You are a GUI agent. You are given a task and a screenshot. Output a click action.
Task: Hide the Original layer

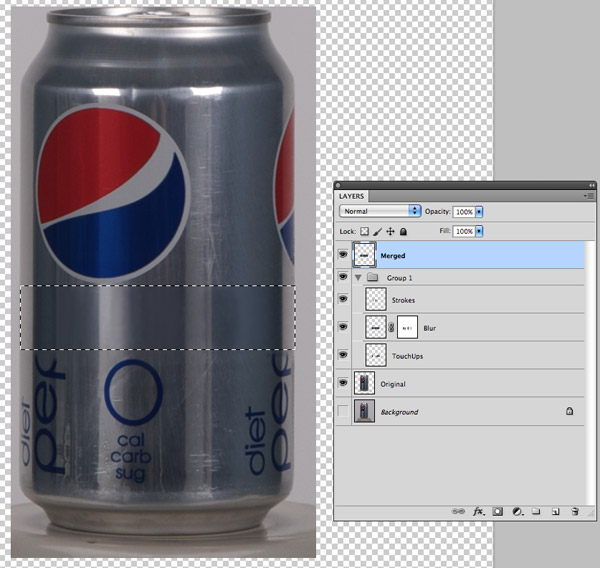coord(343,382)
